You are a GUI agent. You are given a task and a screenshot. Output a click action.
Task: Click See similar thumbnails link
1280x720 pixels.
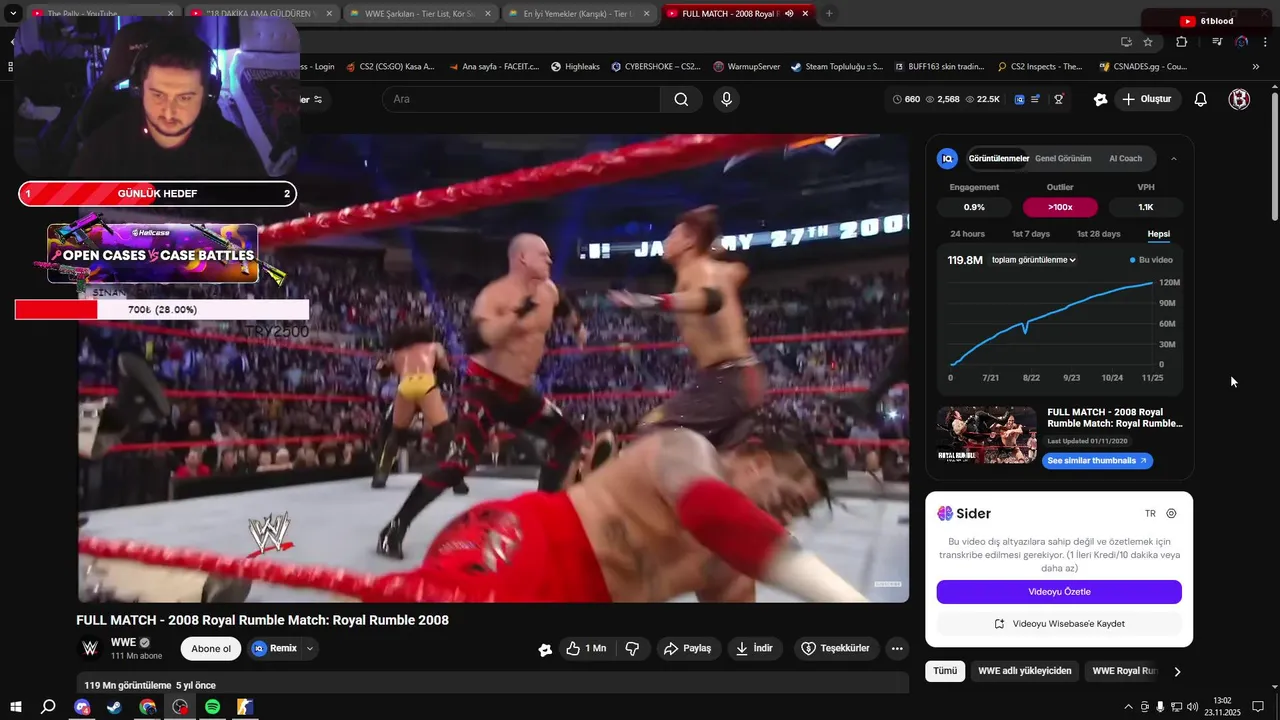[x=1097, y=461]
